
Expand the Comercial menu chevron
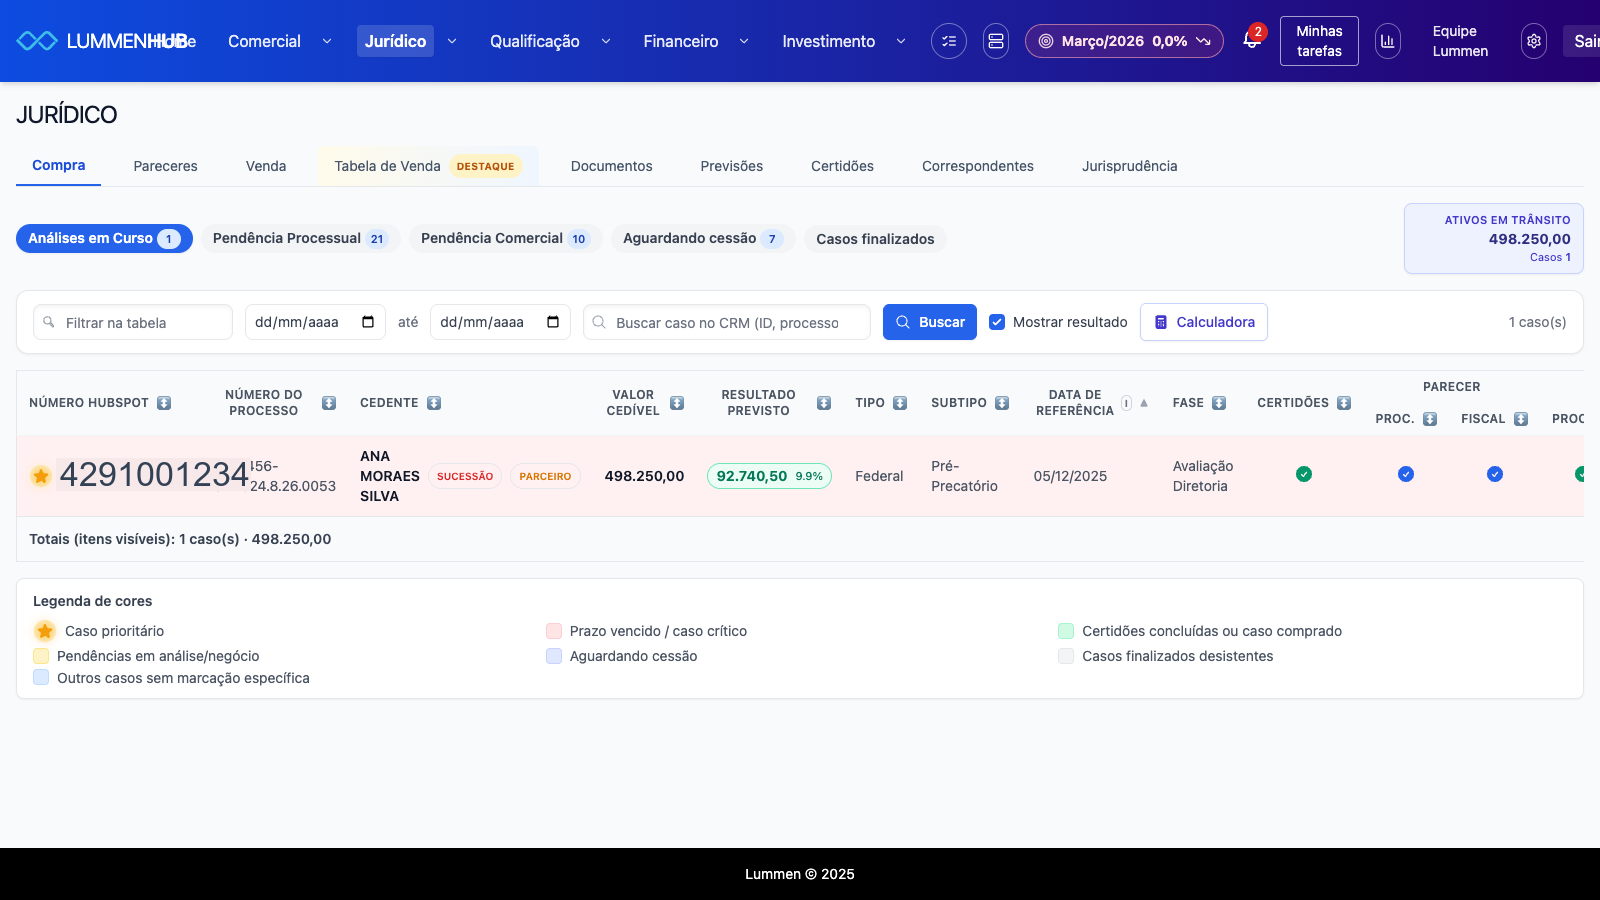coord(326,41)
